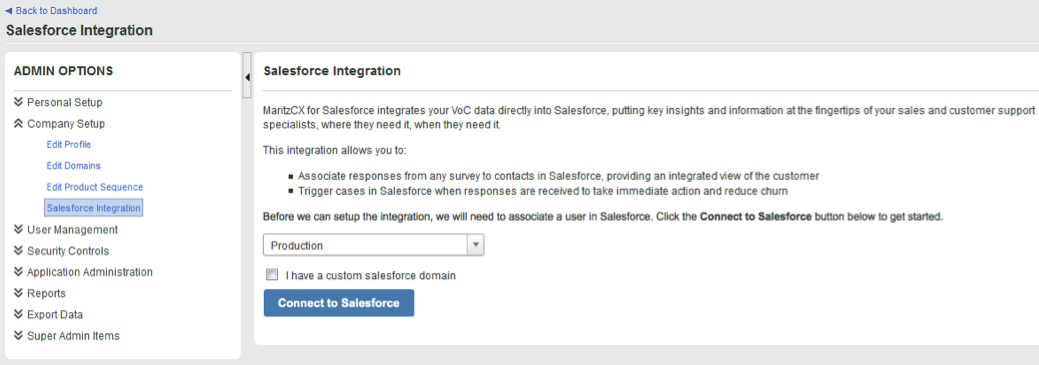
Task: Collapse the admin options sidebar arrow
Action: point(246,78)
